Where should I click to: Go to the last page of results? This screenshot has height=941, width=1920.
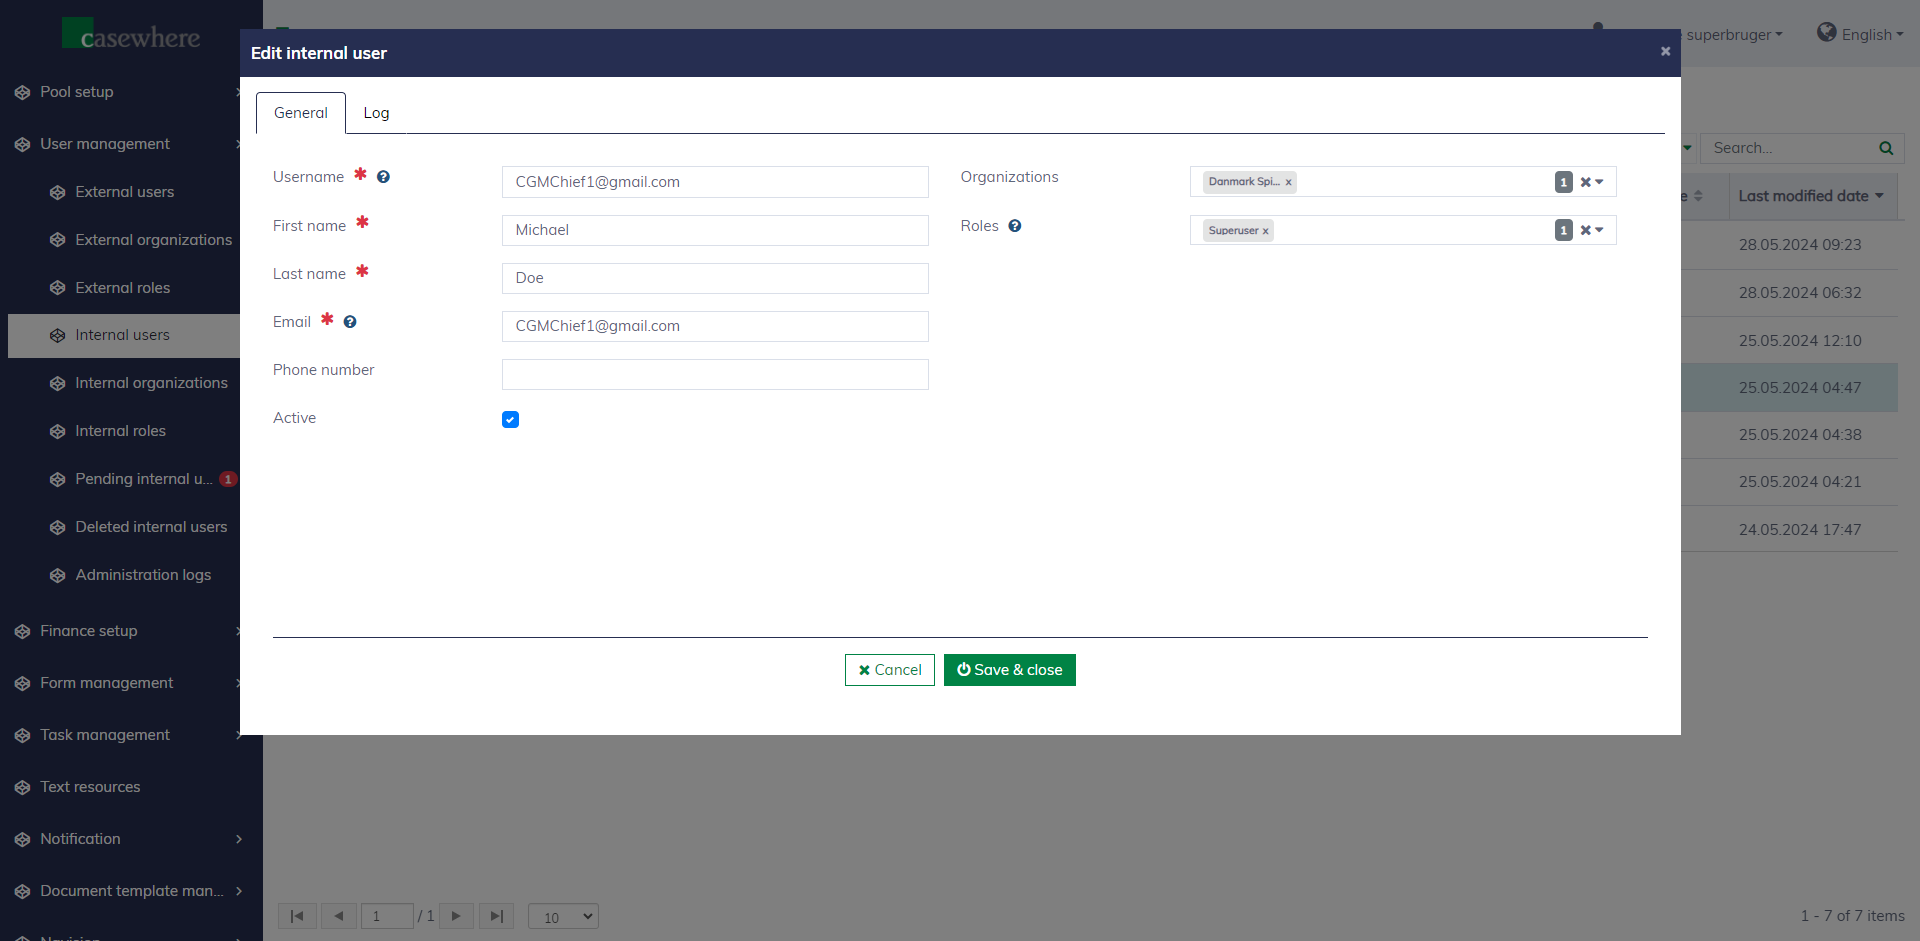pos(496,916)
